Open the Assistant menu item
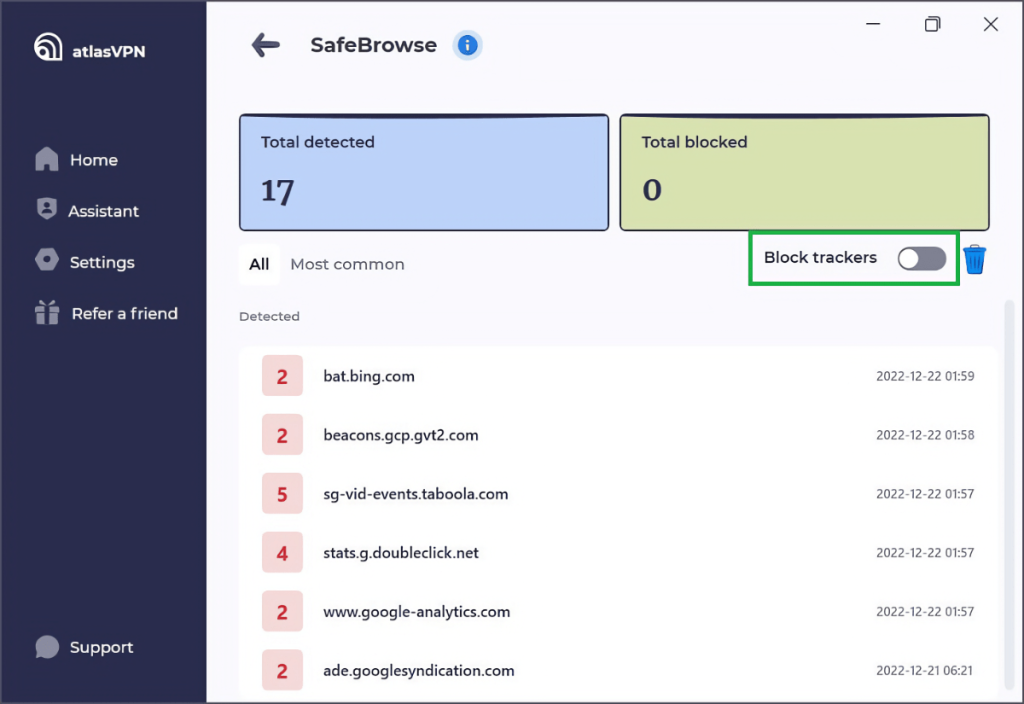The width and height of the screenshot is (1024, 704). 88,210
